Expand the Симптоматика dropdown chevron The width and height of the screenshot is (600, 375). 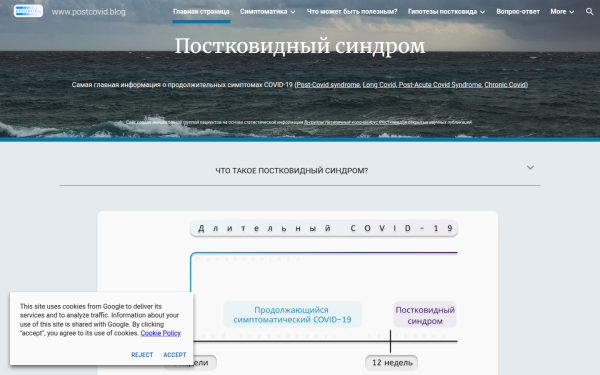[x=293, y=12]
